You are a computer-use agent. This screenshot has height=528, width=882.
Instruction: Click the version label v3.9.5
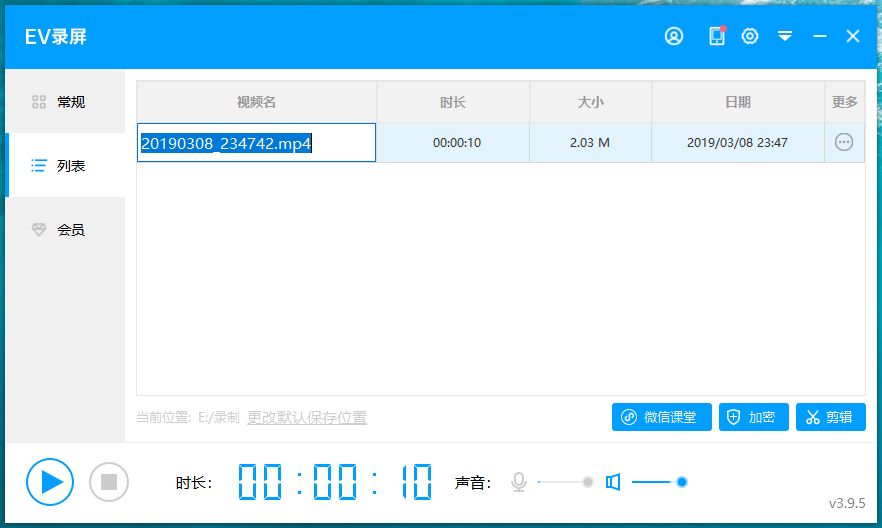pyautogui.click(x=847, y=503)
